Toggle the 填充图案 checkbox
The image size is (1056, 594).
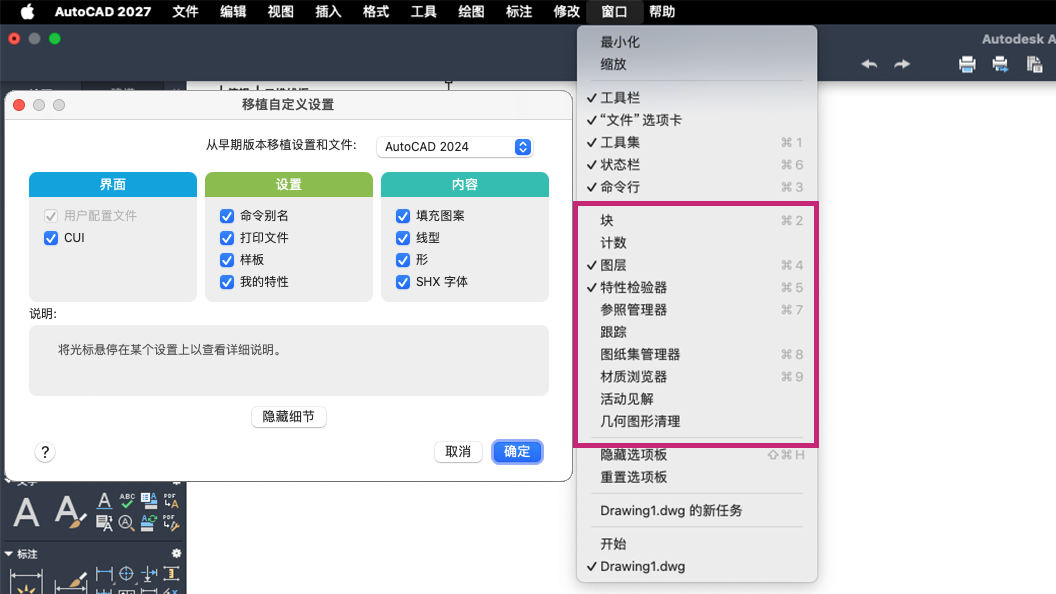tap(403, 216)
